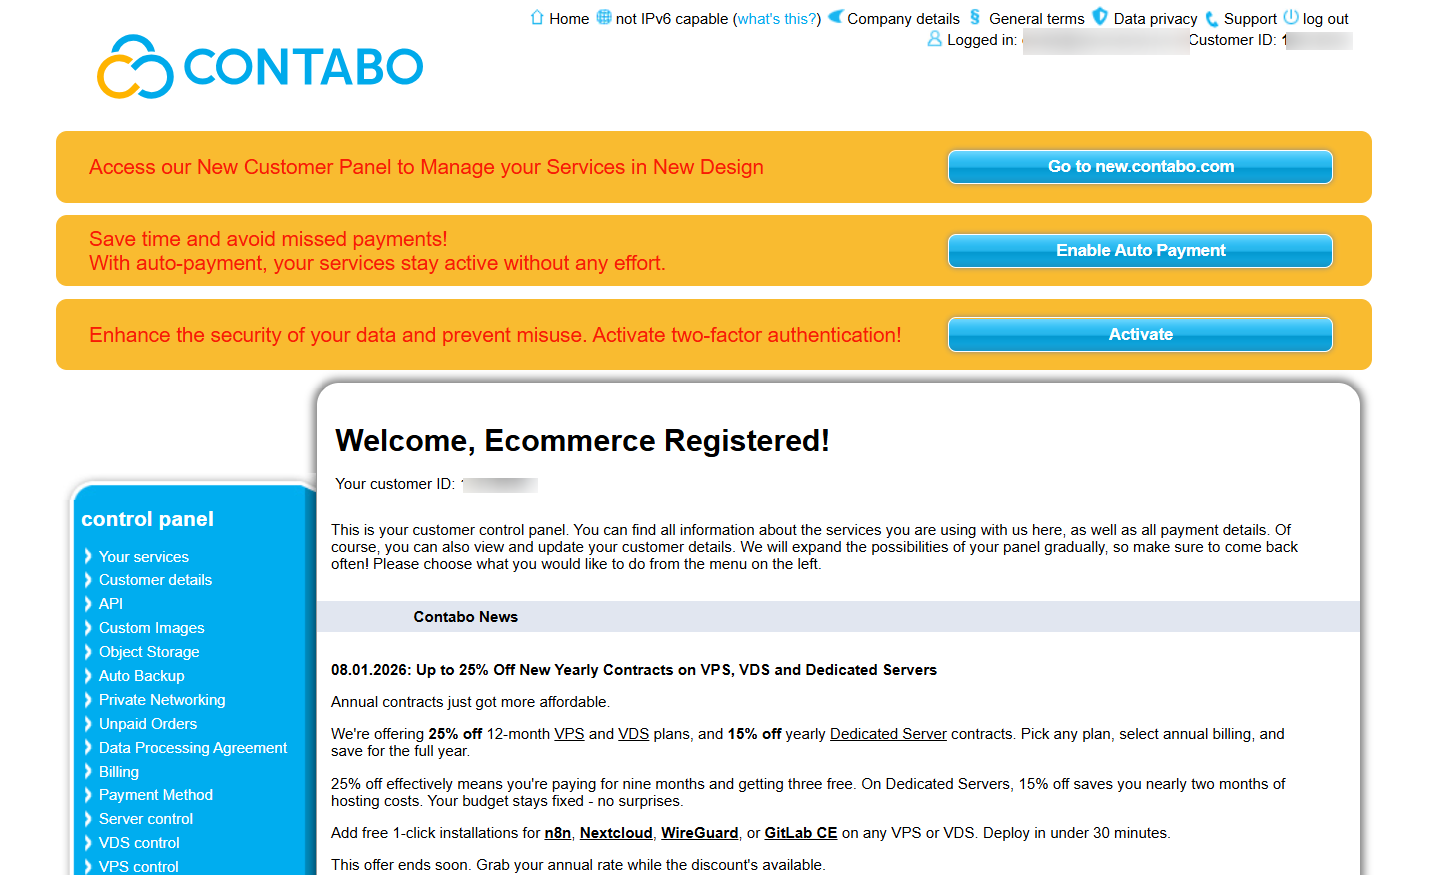Open the API menu entry
The image size is (1433, 875).
(x=111, y=604)
